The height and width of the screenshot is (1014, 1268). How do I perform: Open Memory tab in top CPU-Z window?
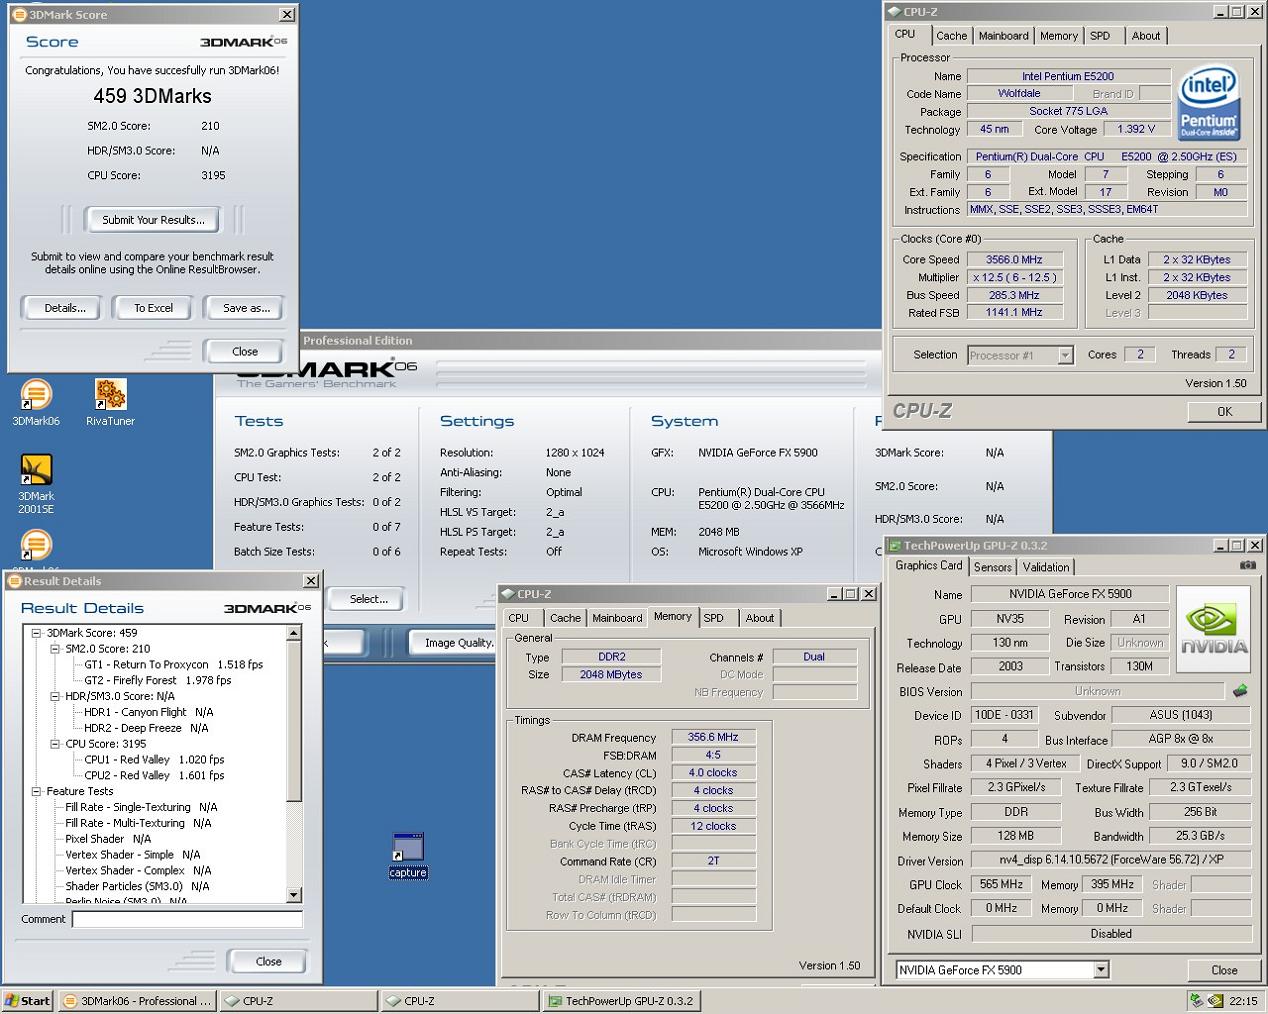coord(1058,36)
